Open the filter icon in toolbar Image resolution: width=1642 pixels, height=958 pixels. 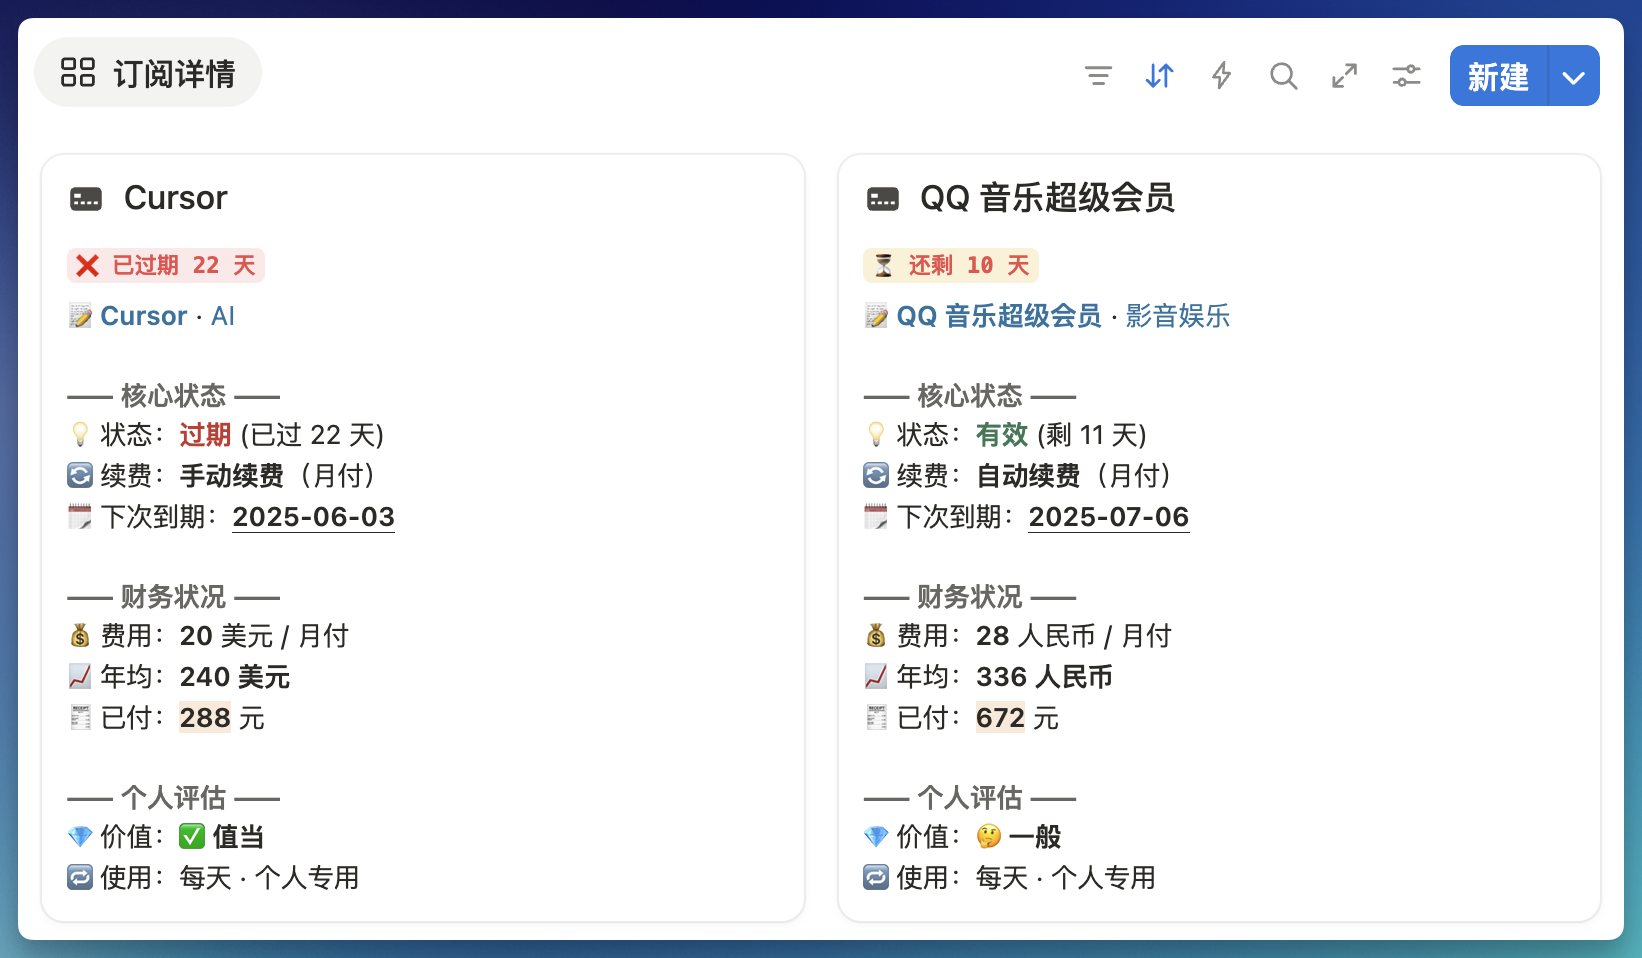1098,76
